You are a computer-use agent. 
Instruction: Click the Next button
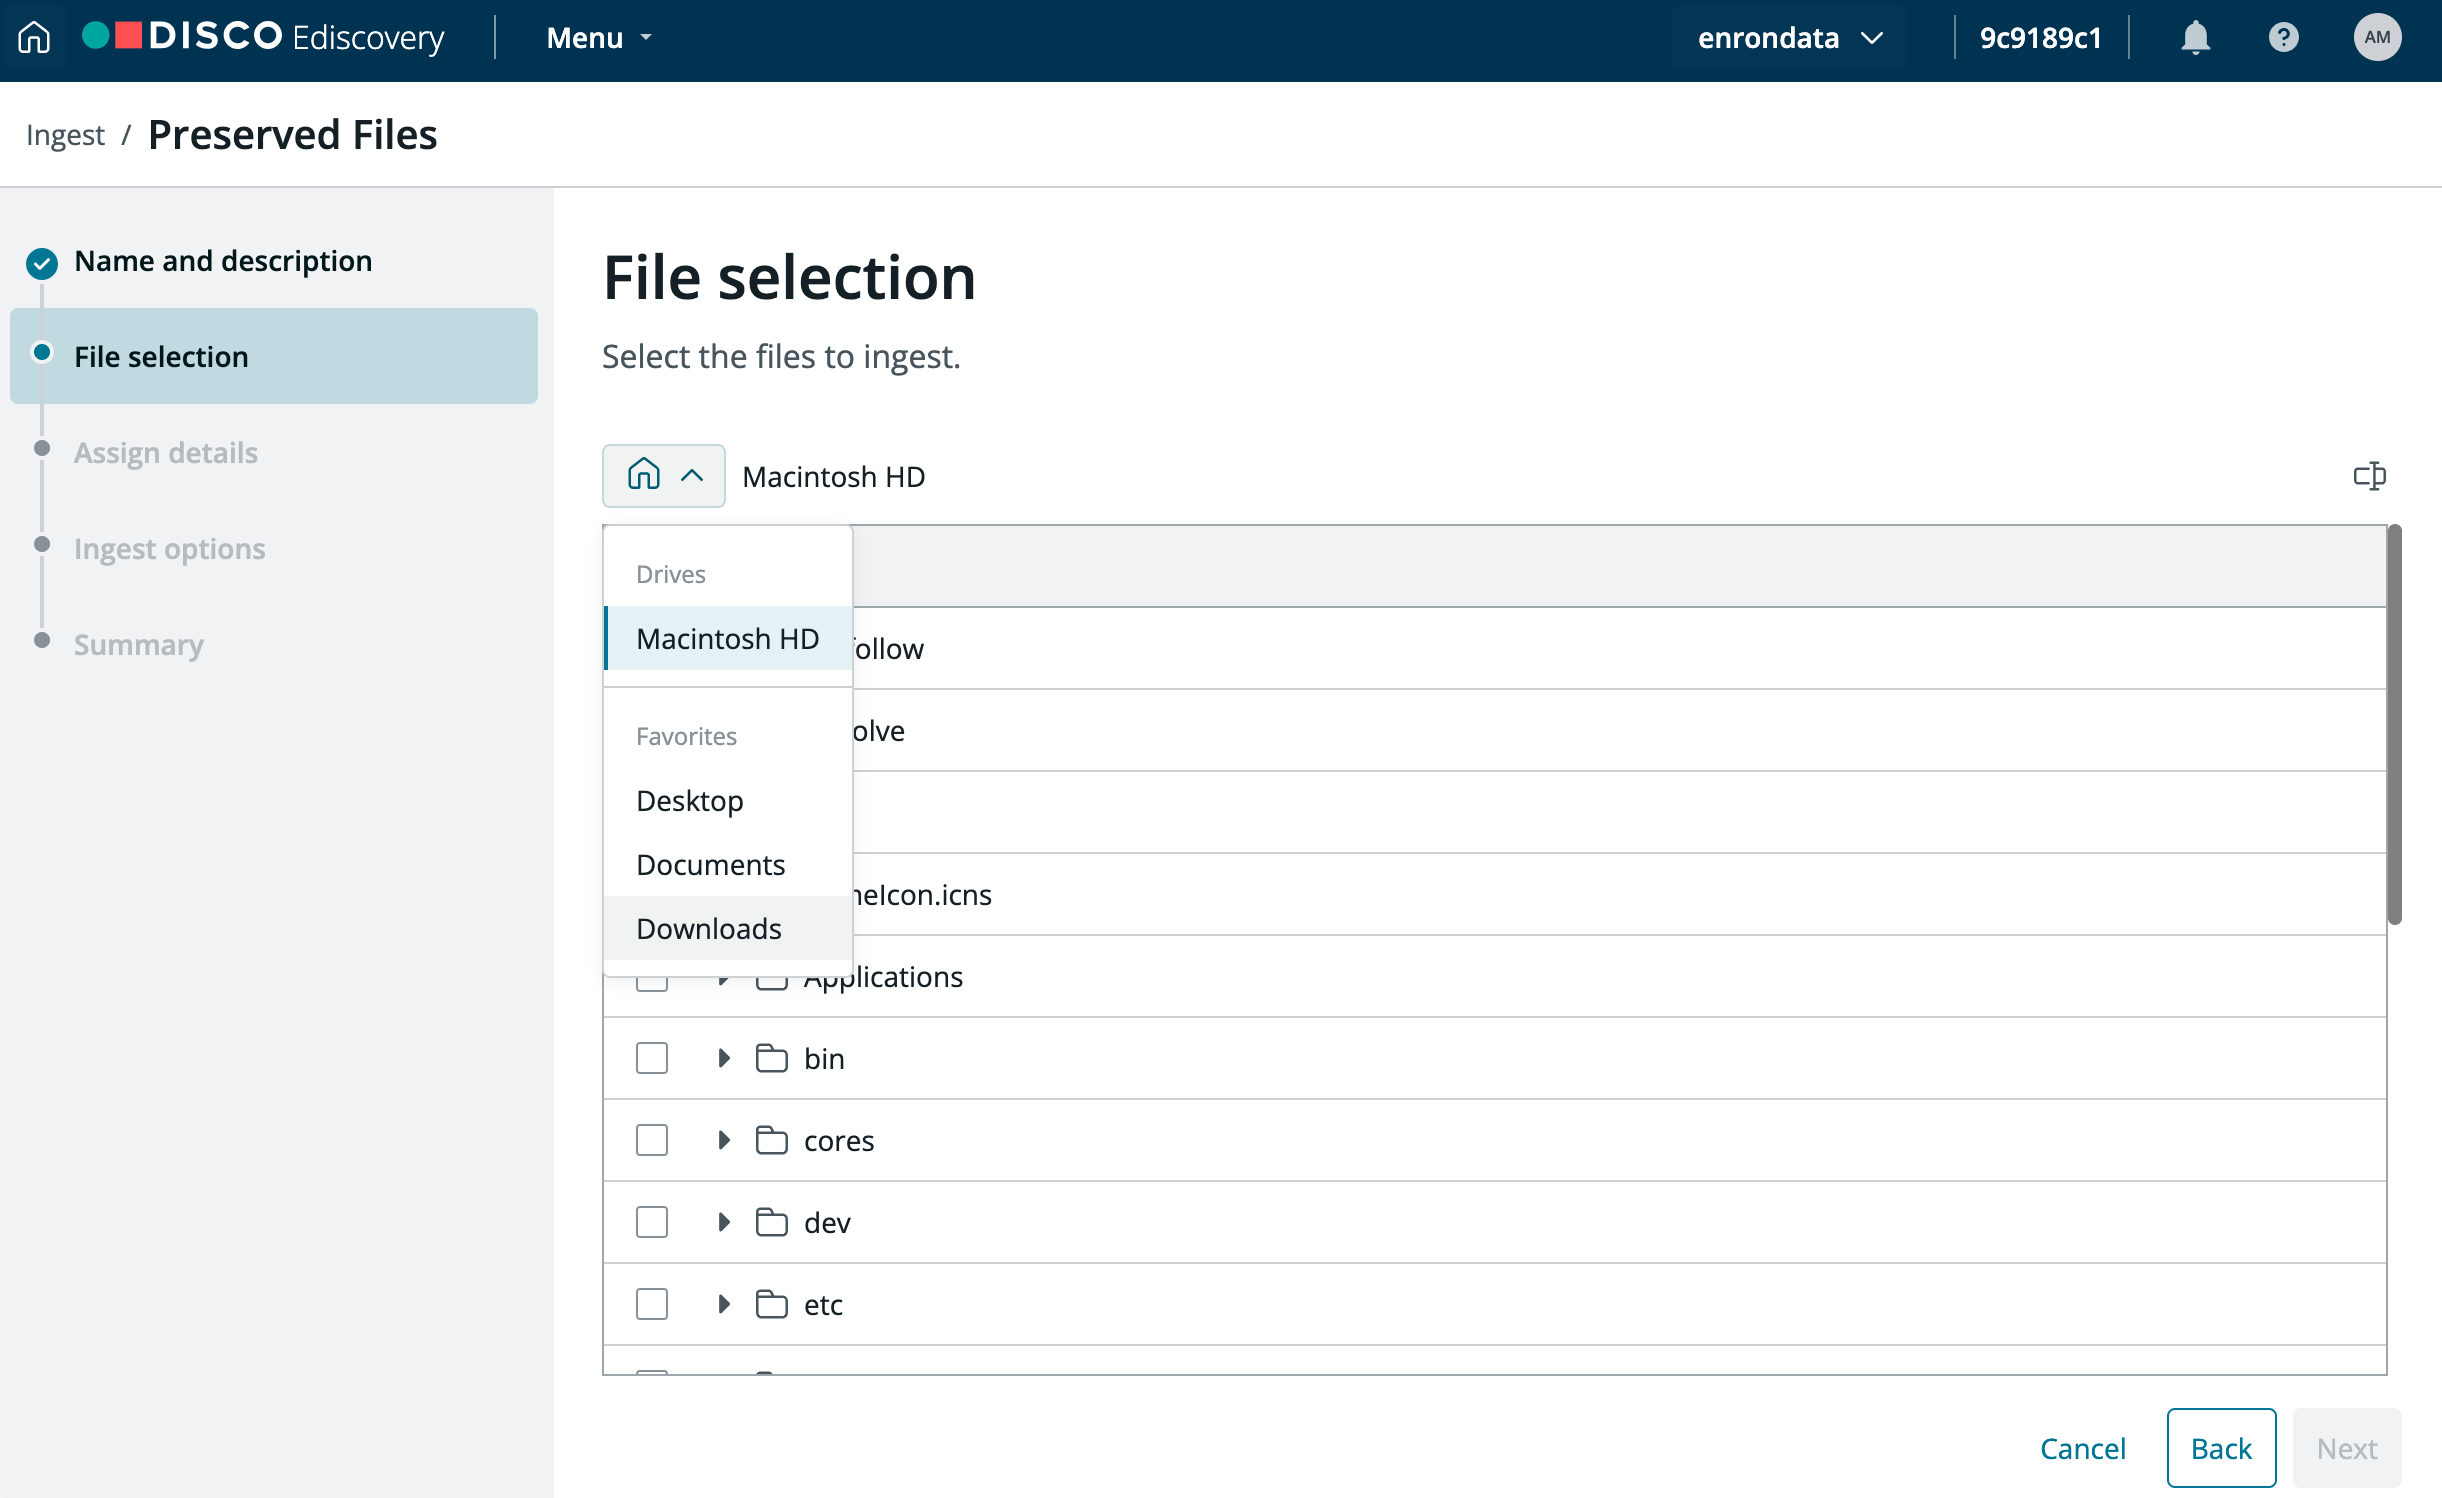coord(2347,1448)
